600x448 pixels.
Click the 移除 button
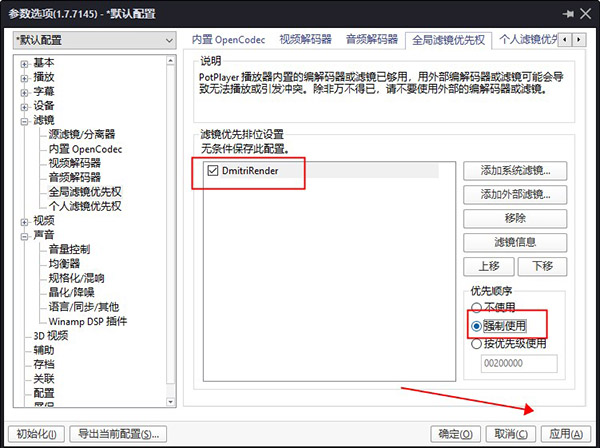coord(515,218)
